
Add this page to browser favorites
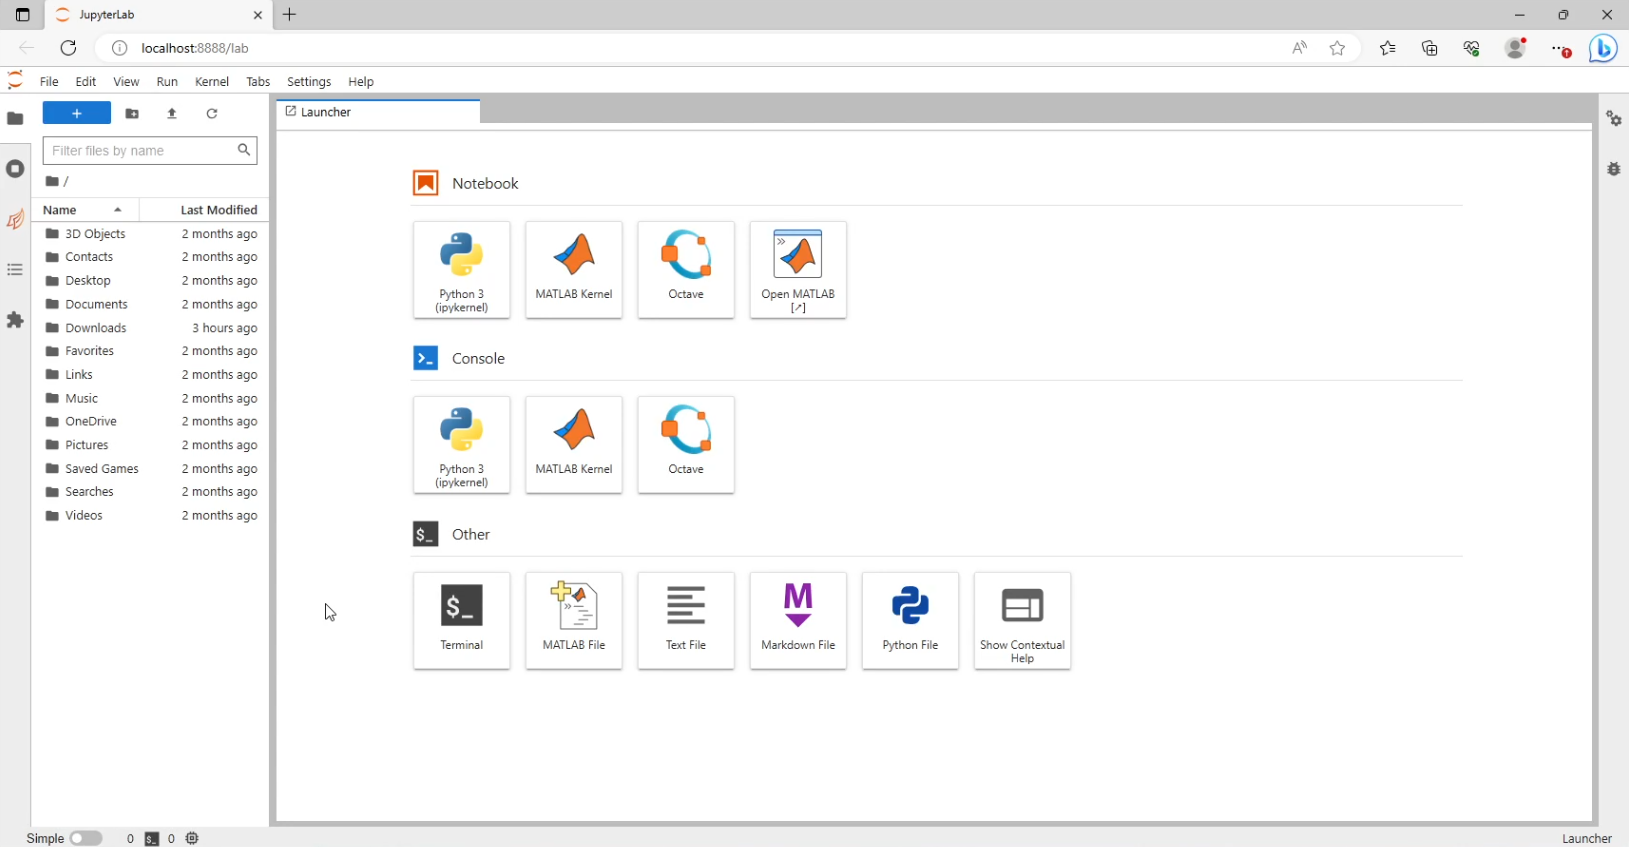(x=1338, y=48)
